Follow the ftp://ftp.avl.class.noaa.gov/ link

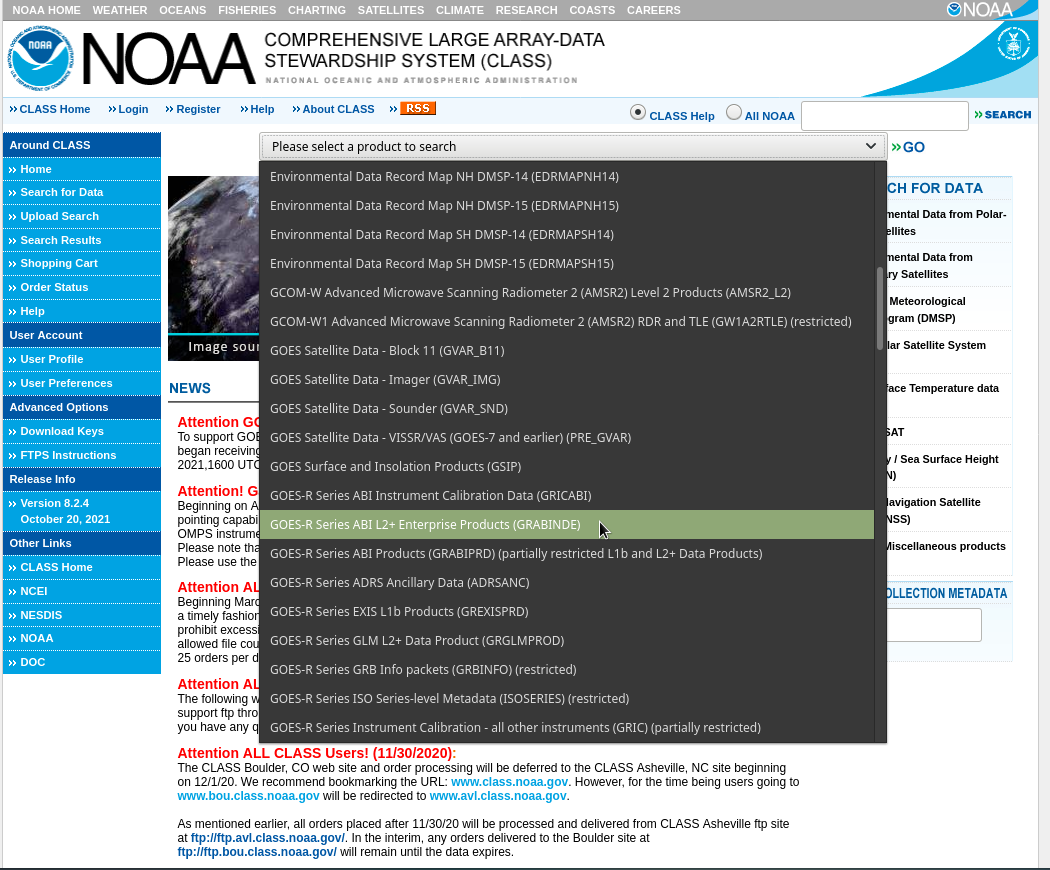coord(268,838)
